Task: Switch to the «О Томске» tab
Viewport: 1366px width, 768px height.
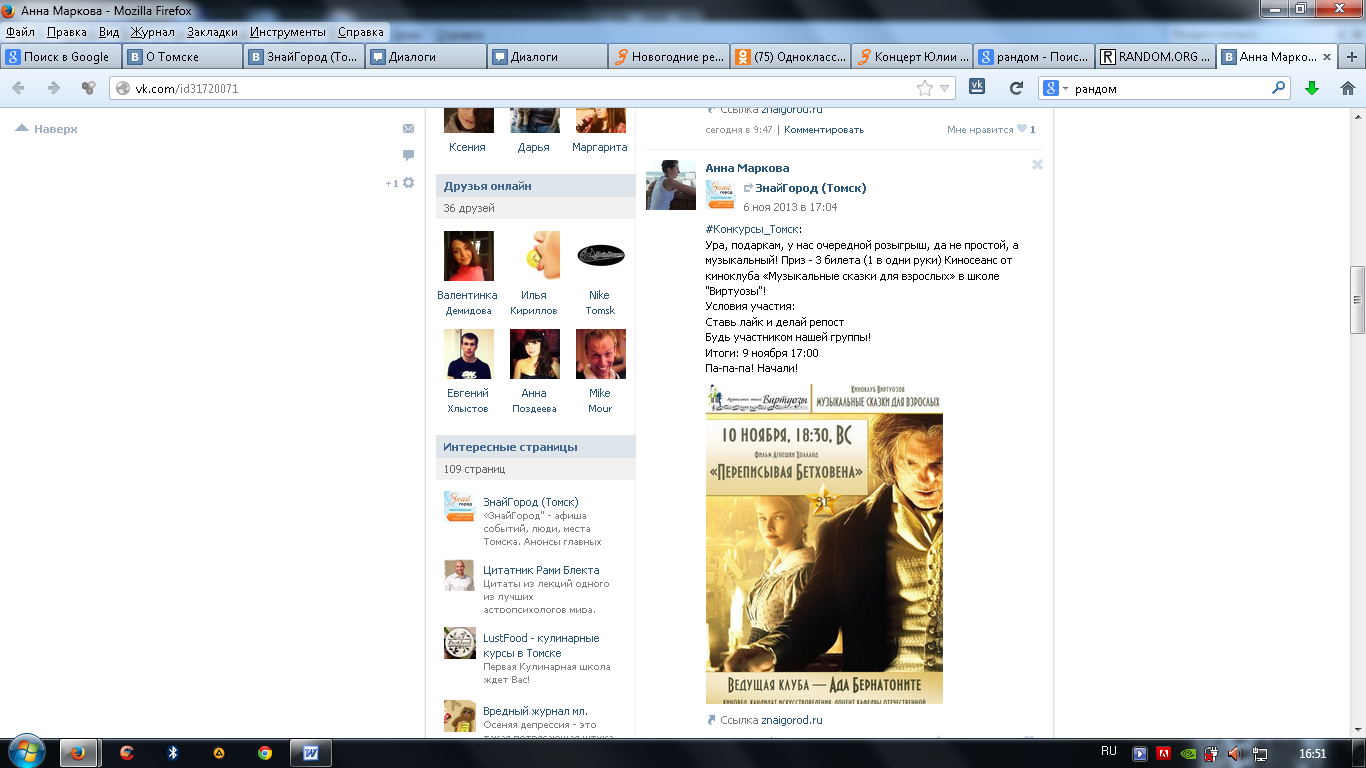Action: coord(183,57)
